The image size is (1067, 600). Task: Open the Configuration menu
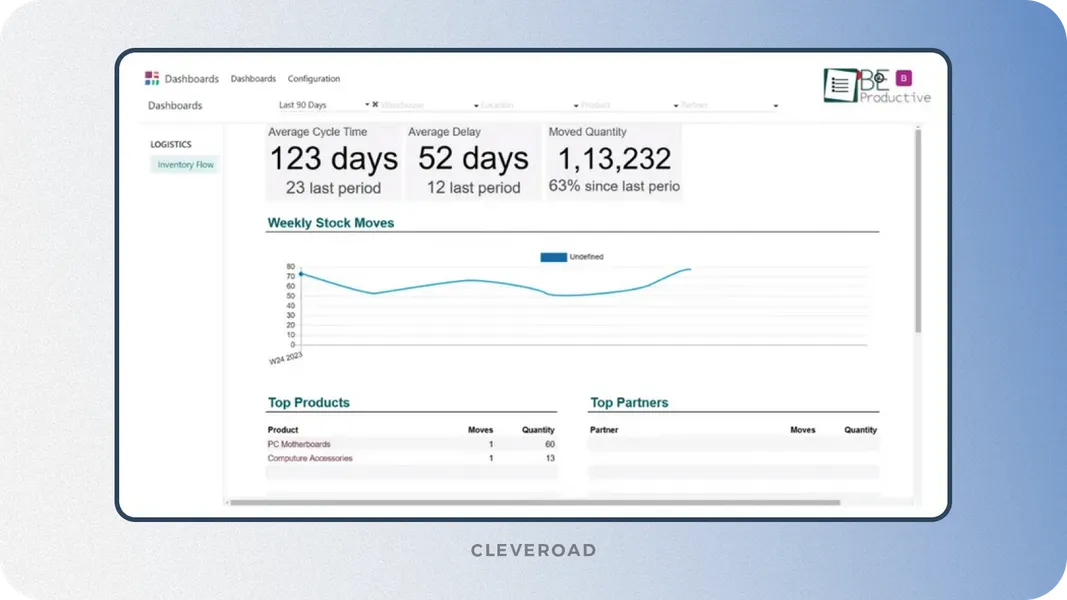tap(314, 79)
